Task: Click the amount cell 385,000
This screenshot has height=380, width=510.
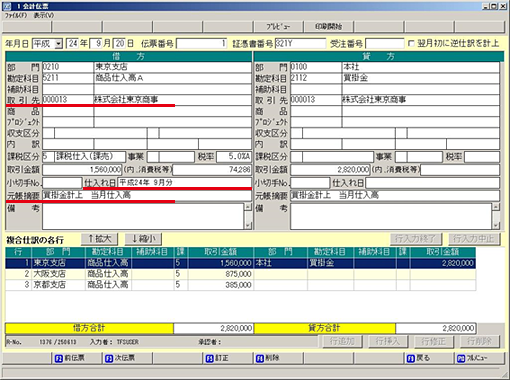Action: tap(221, 285)
